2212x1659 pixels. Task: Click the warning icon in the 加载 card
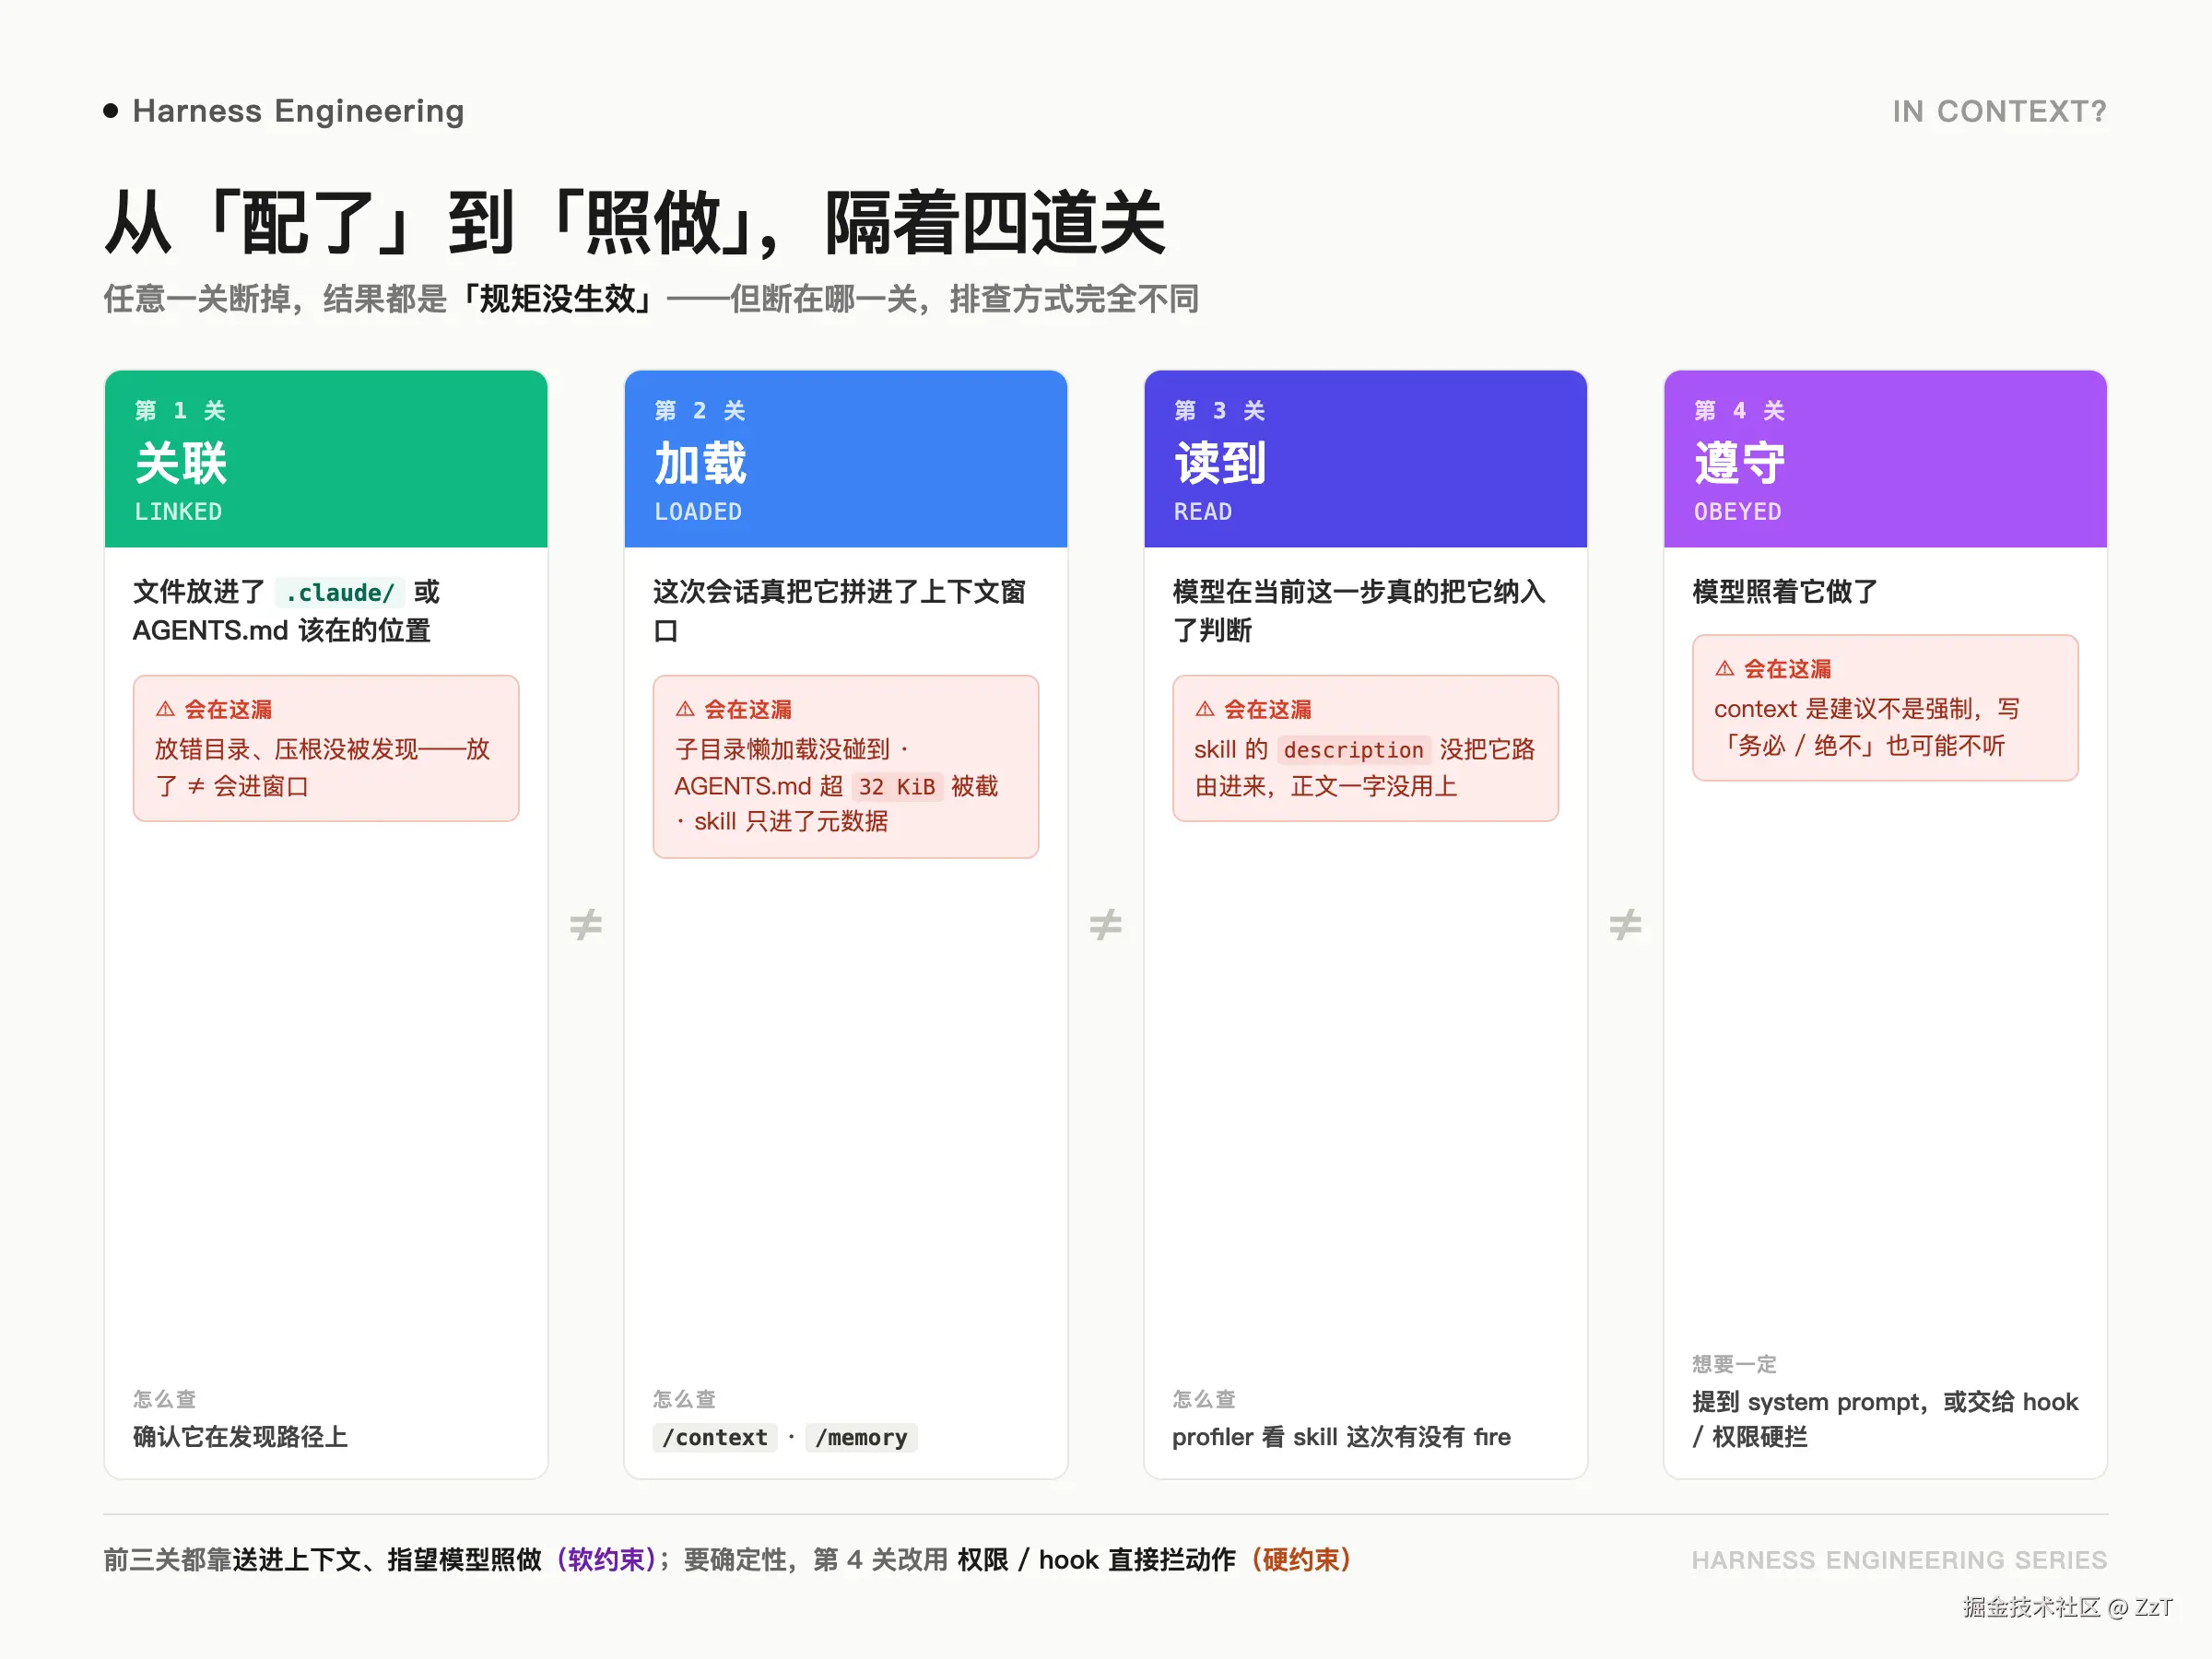685,709
